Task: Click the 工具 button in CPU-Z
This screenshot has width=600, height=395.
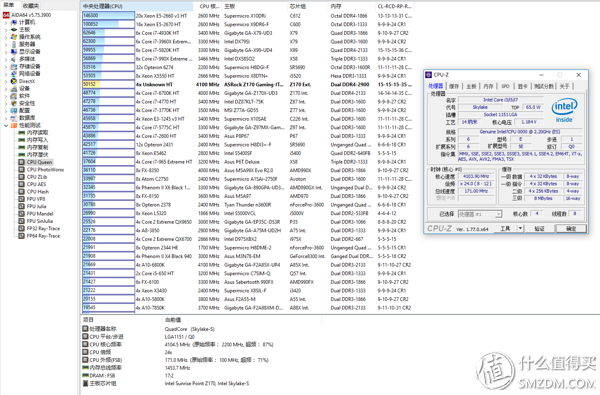Action: (505, 229)
